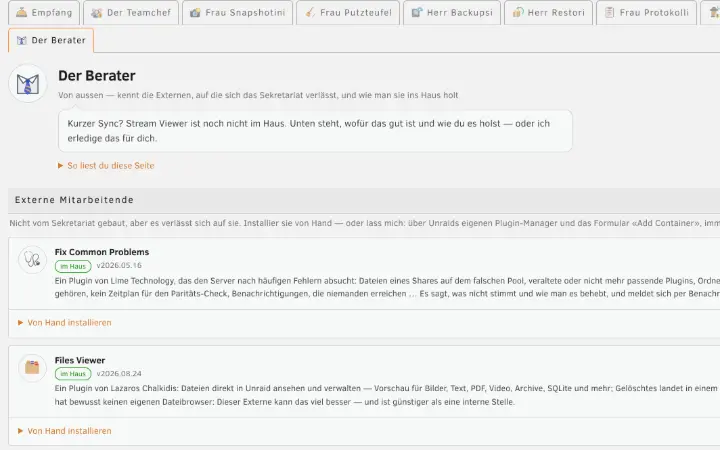Click the 'Von aussen' subtitle line
The image size is (720, 450).
258,96
